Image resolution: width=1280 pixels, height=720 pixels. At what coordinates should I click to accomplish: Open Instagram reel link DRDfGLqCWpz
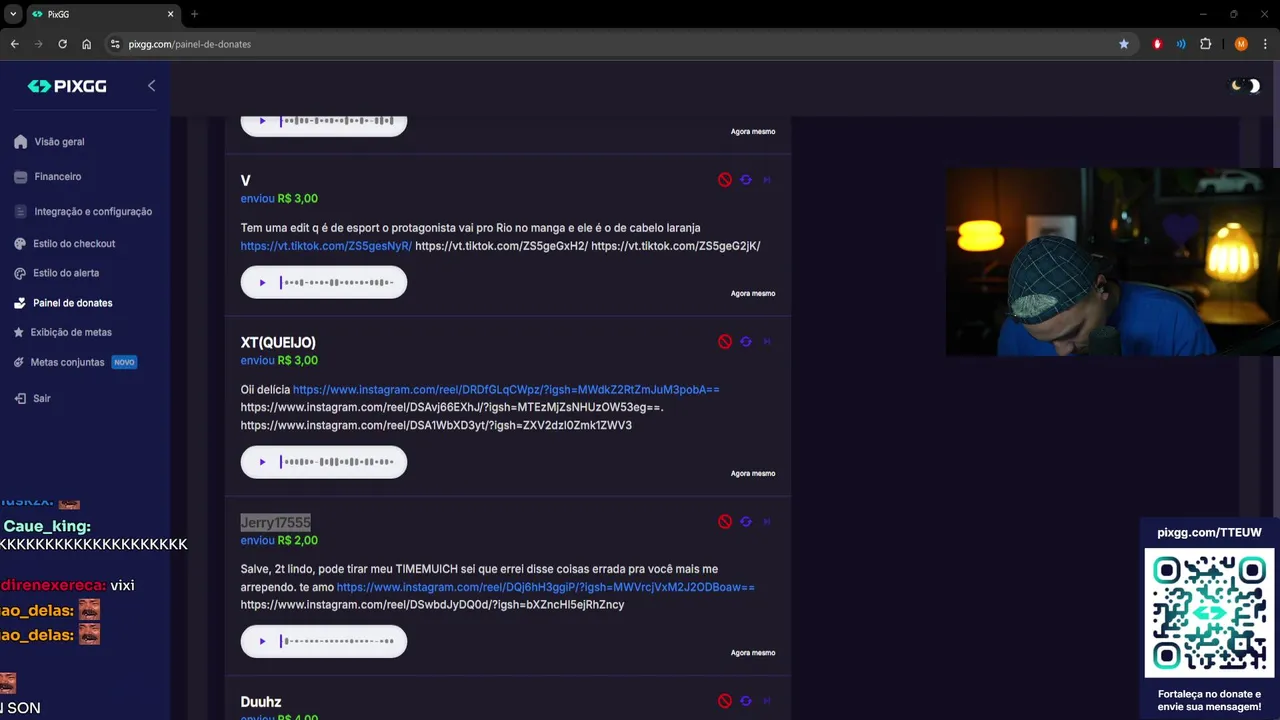[506, 389]
